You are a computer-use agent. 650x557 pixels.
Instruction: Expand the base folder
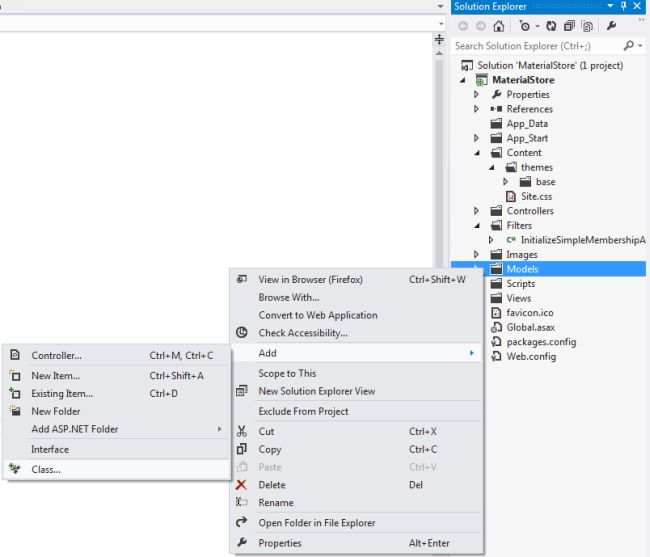coord(505,182)
